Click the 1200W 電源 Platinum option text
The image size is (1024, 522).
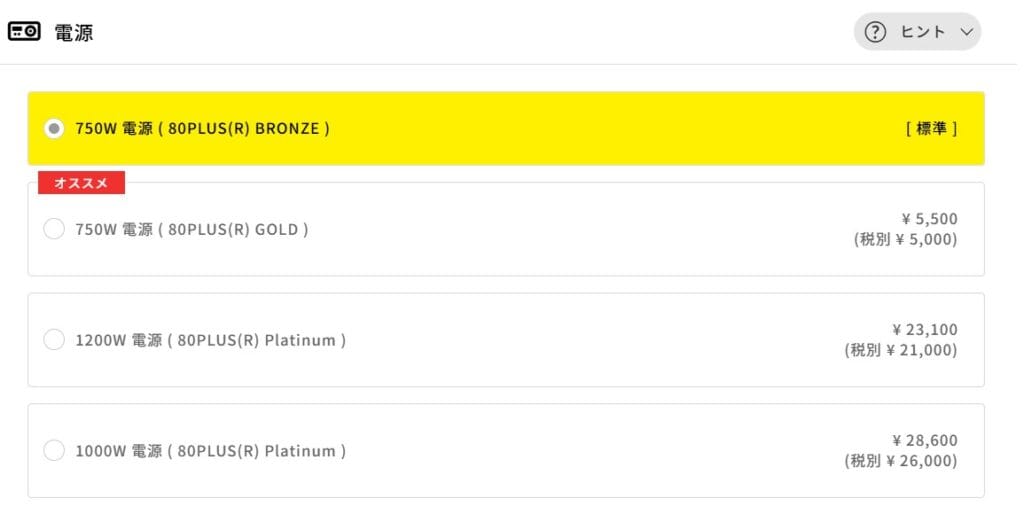coord(210,340)
